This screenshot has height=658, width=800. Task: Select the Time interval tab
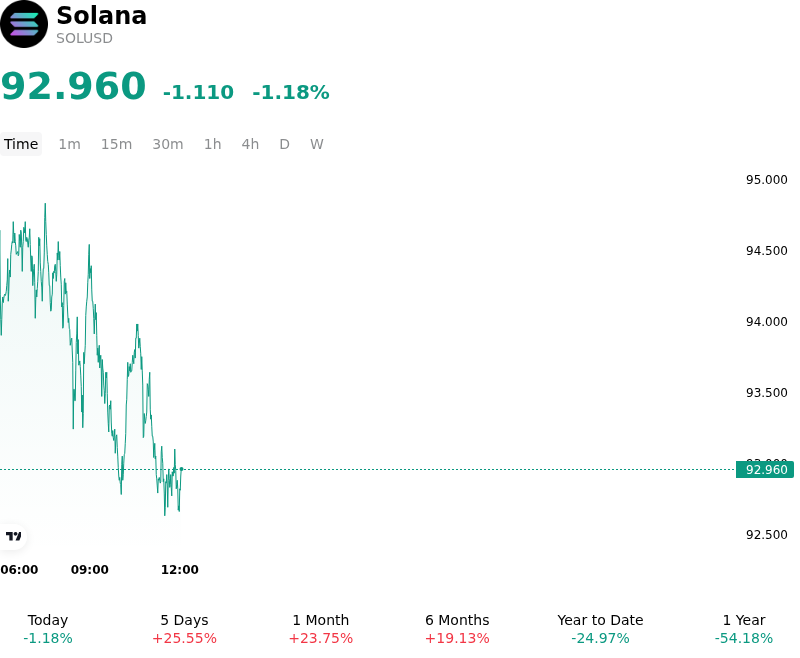coord(21,144)
